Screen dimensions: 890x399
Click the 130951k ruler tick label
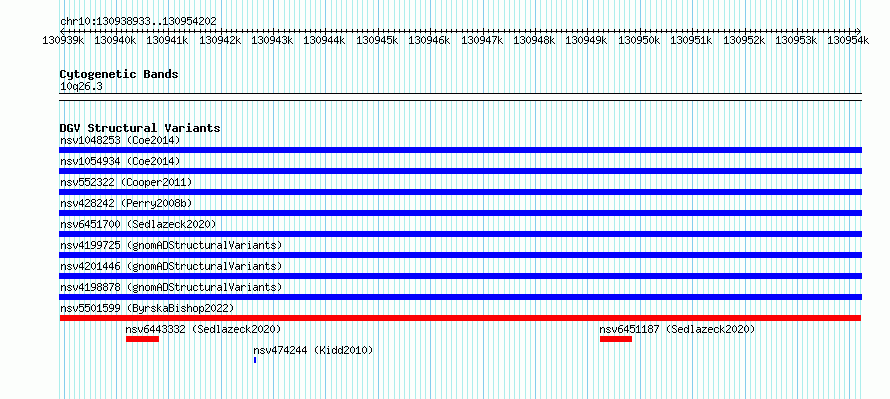(x=691, y=40)
